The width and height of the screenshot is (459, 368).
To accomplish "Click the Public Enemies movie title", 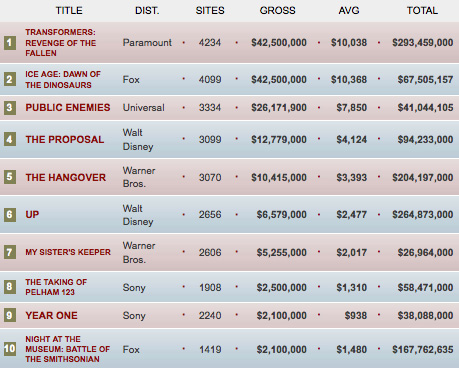I will 68,108.
